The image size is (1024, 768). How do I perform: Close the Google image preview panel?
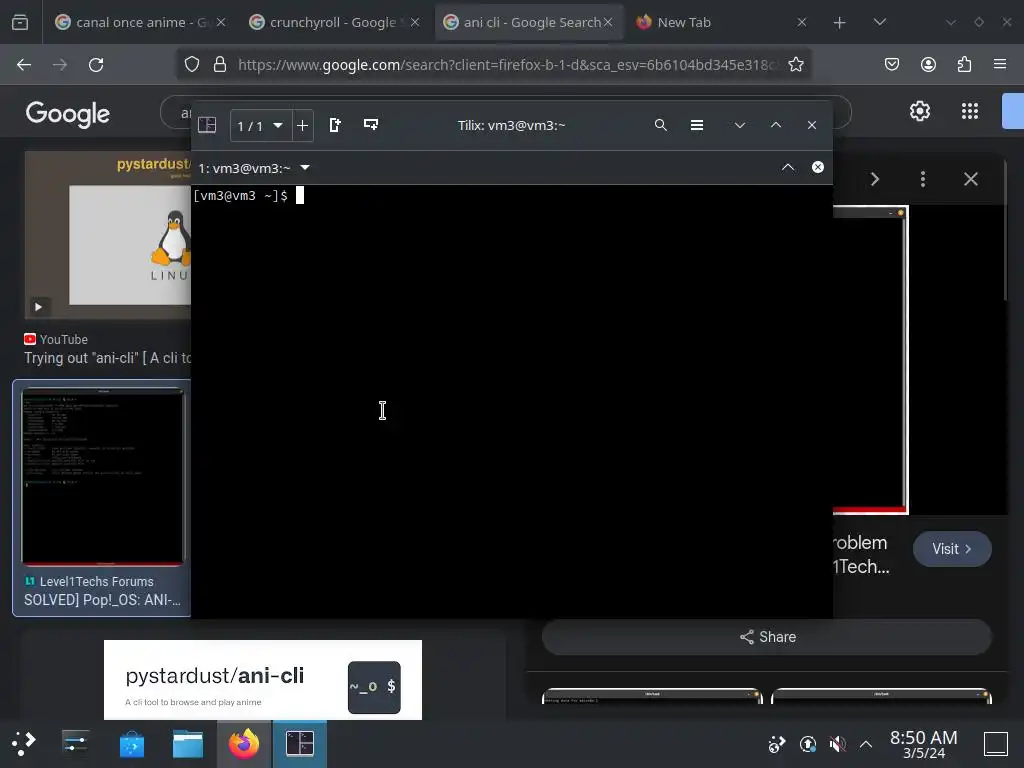pyautogui.click(x=971, y=179)
